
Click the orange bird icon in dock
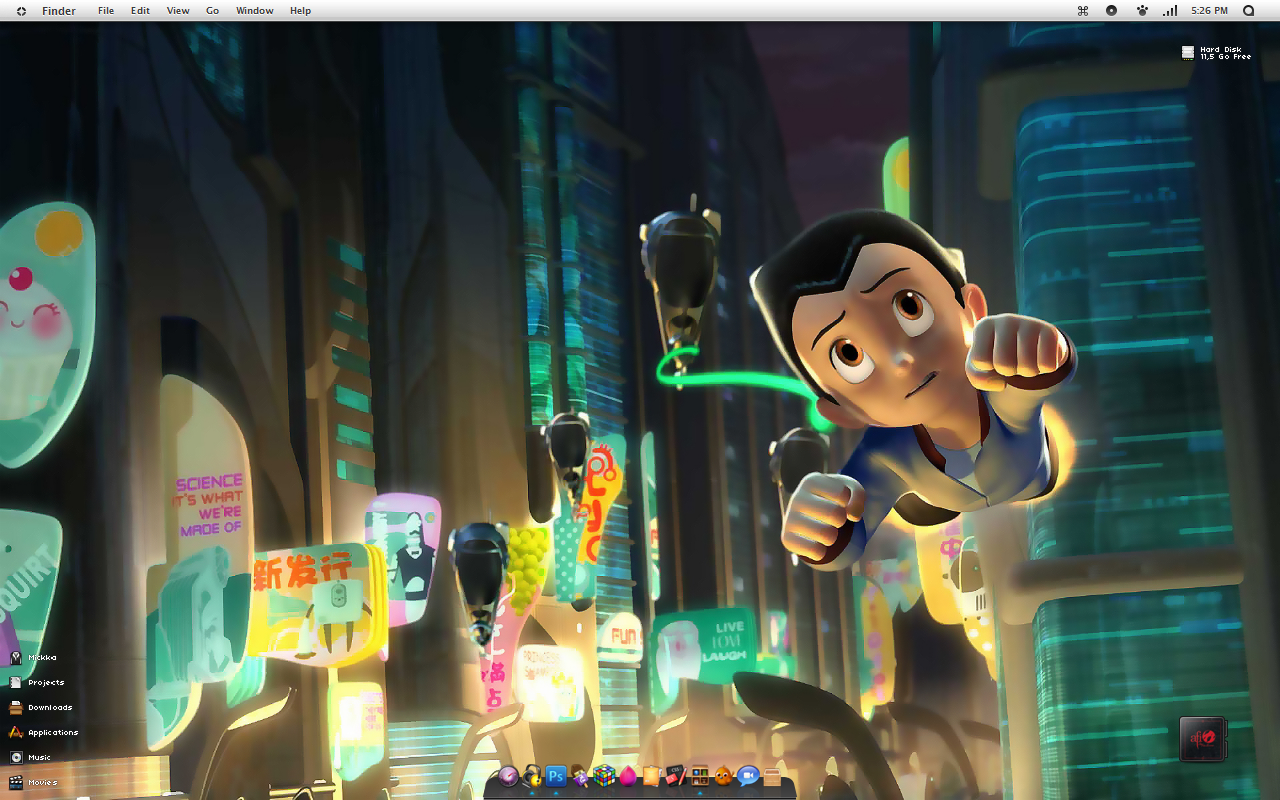[x=724, y=776]
